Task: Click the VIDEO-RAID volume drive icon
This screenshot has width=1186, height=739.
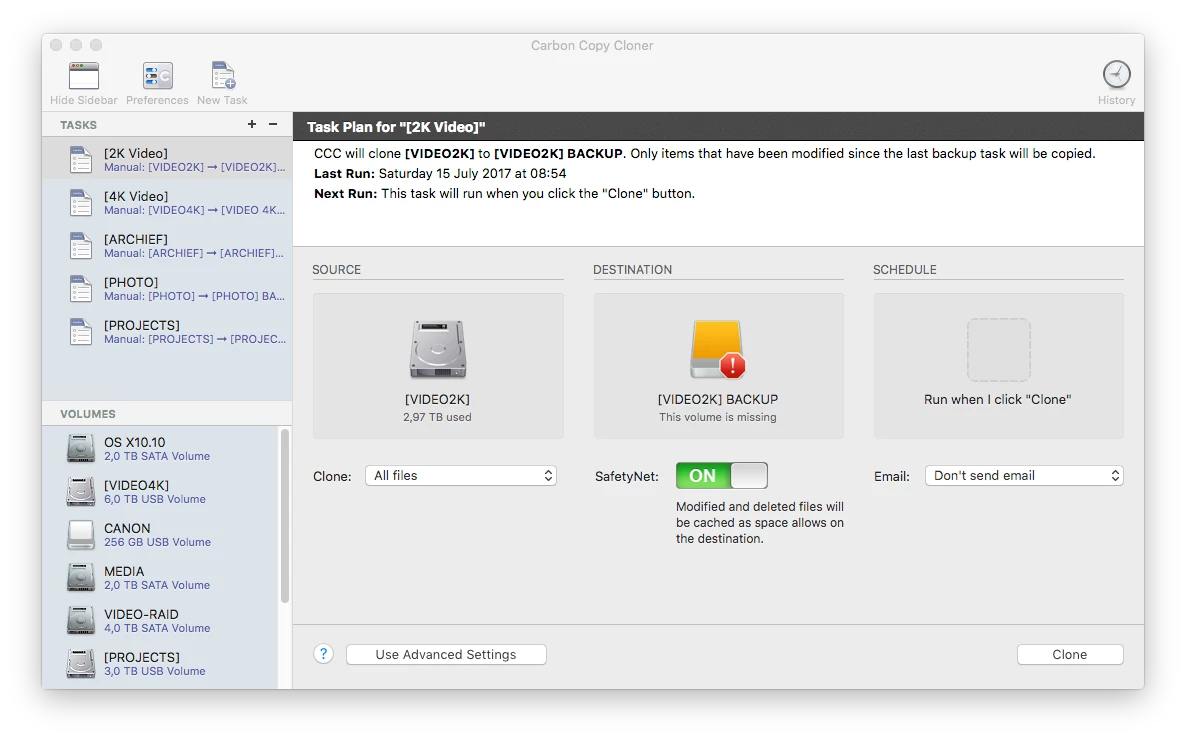Action: (x=81, y=621)
